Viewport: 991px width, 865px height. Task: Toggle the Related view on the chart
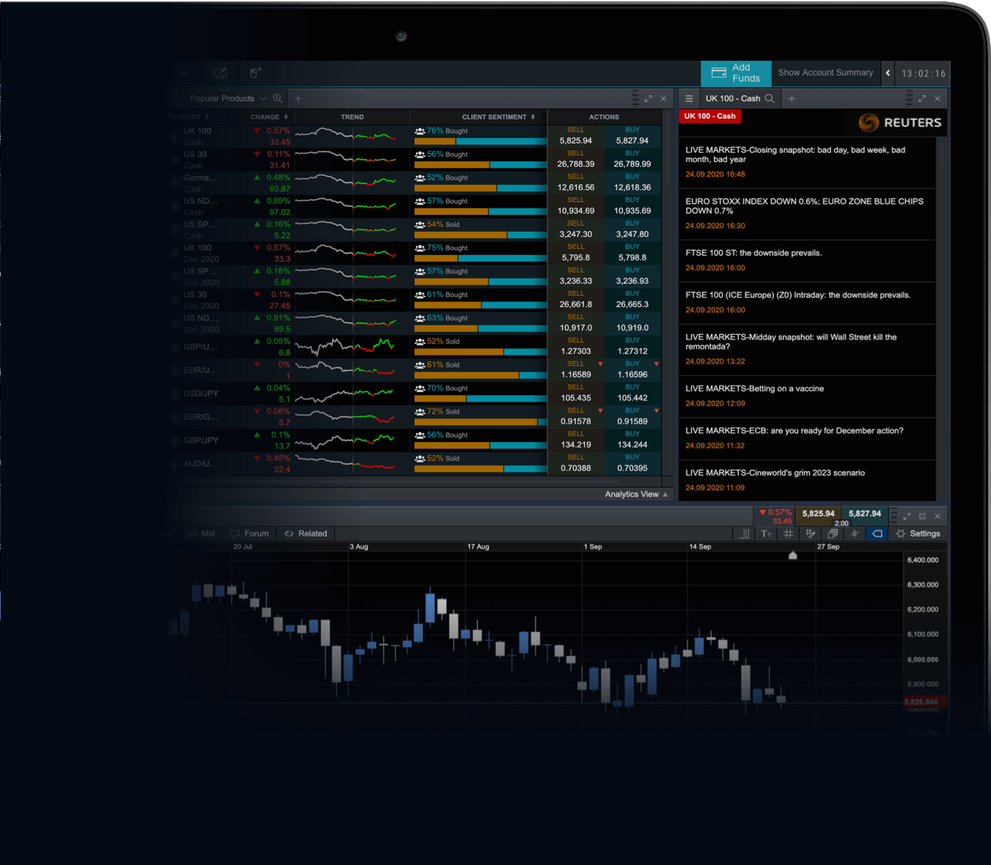point(305,533)
